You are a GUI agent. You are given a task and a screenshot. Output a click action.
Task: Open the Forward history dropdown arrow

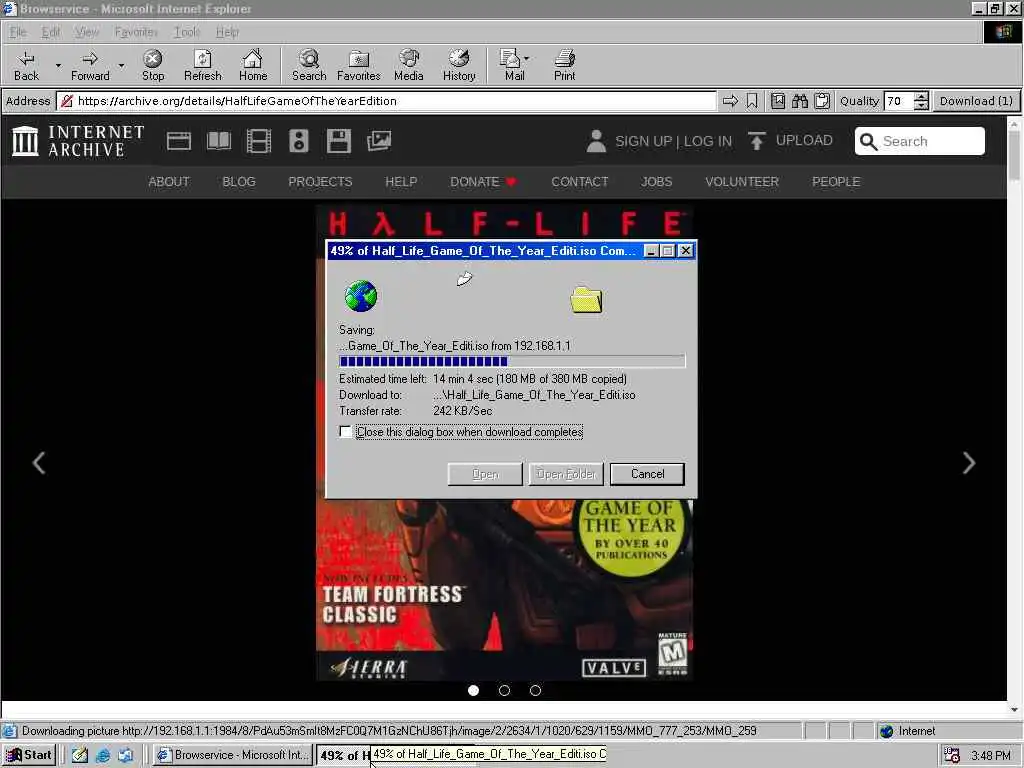(121, 65)
